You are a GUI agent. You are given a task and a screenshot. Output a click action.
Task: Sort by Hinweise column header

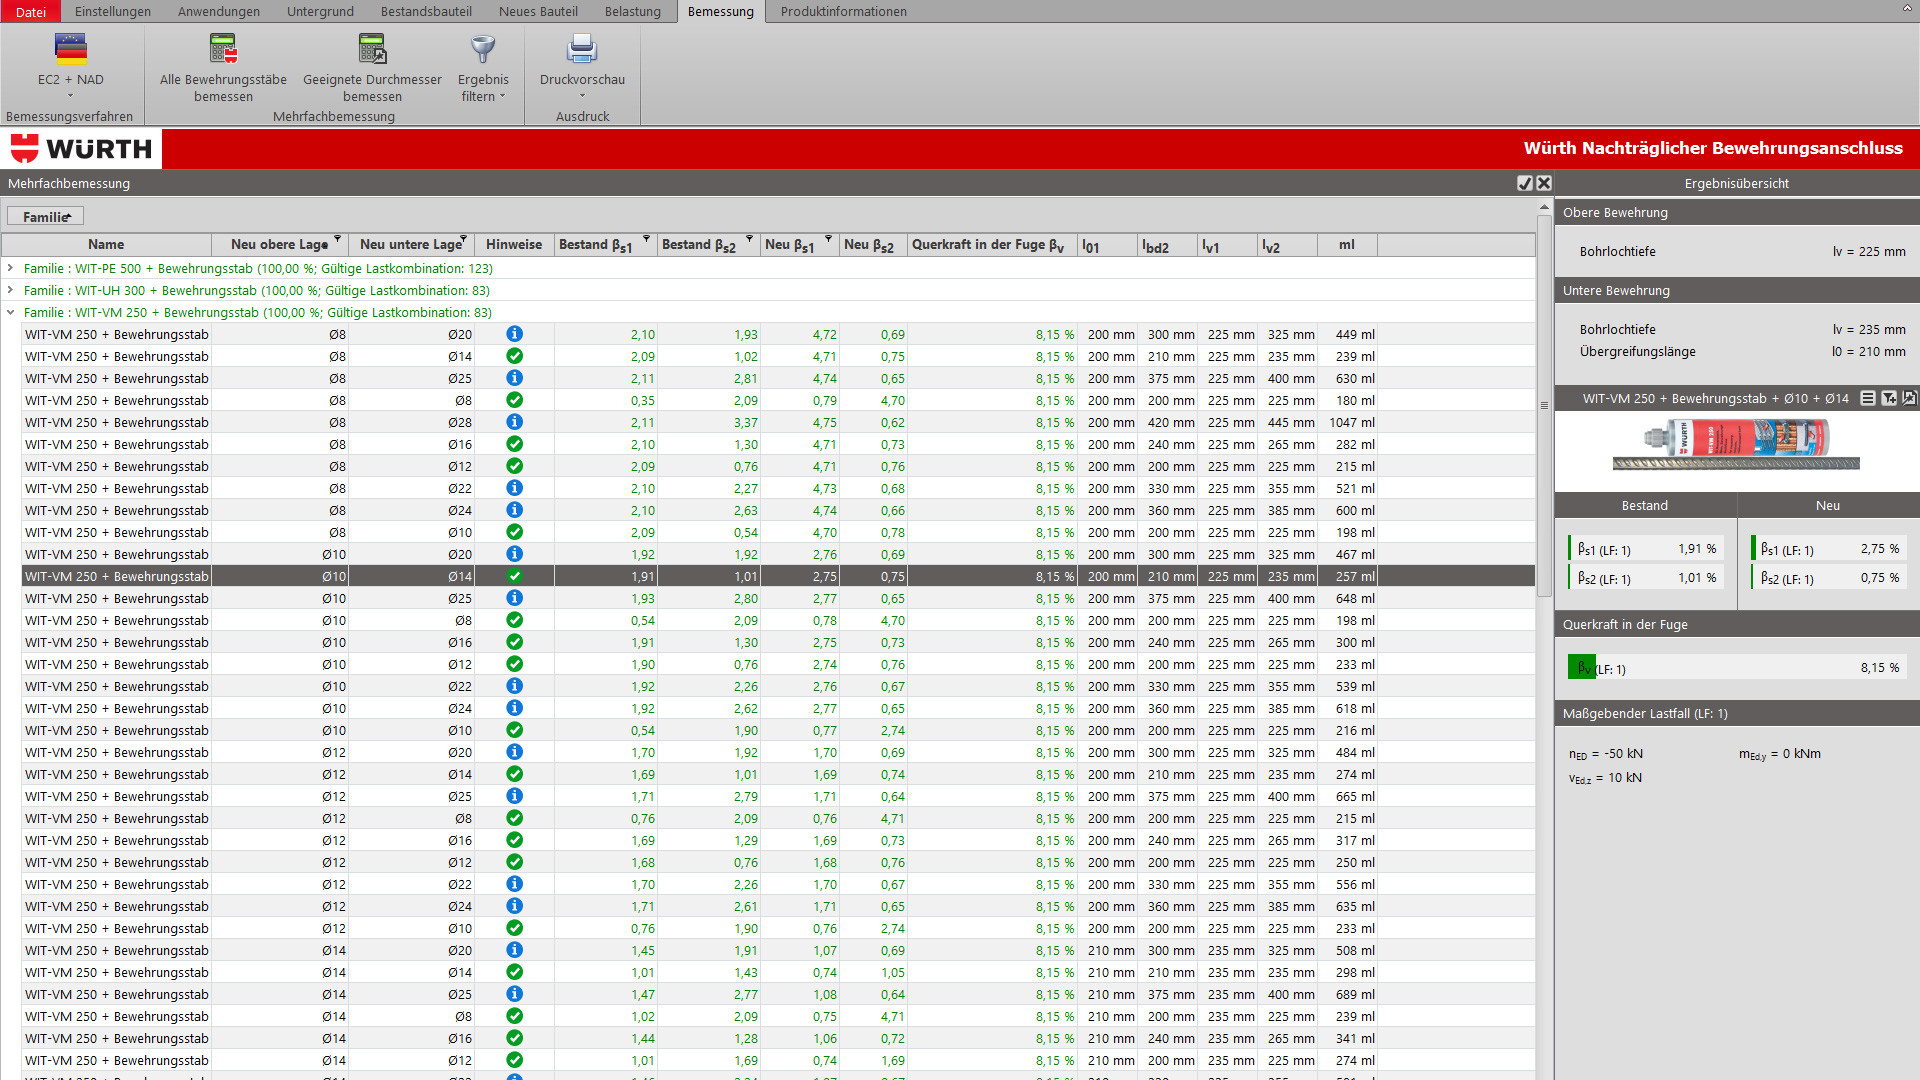[514, 245]
